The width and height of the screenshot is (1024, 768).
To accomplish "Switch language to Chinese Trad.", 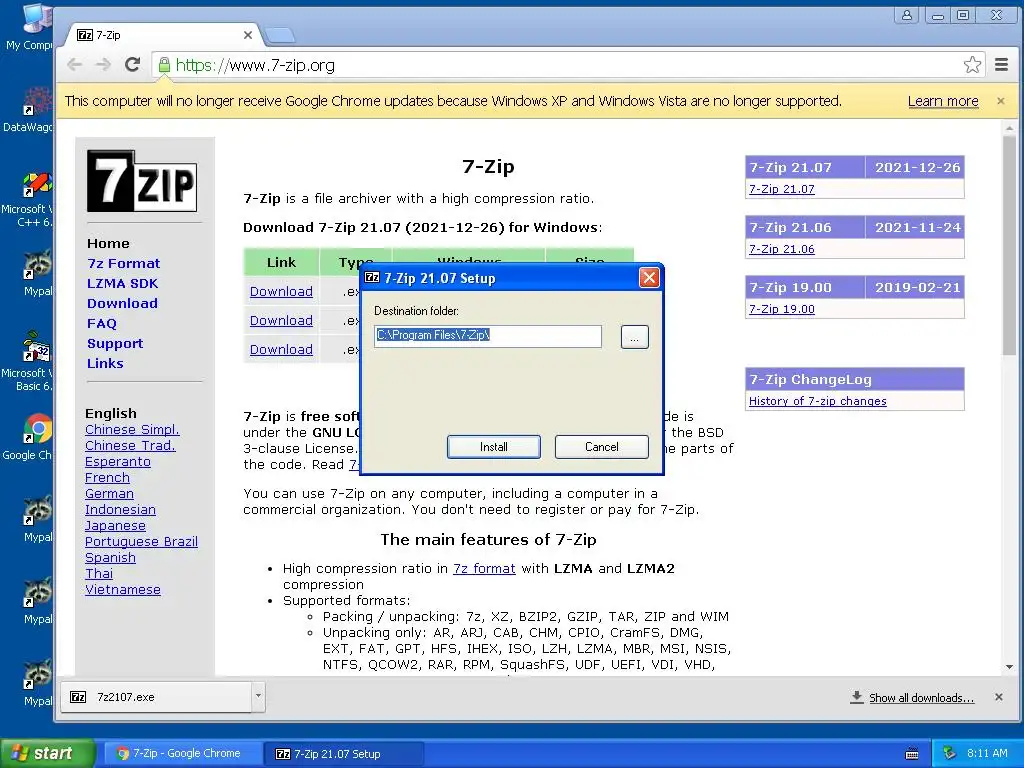I will pos(130,445).
